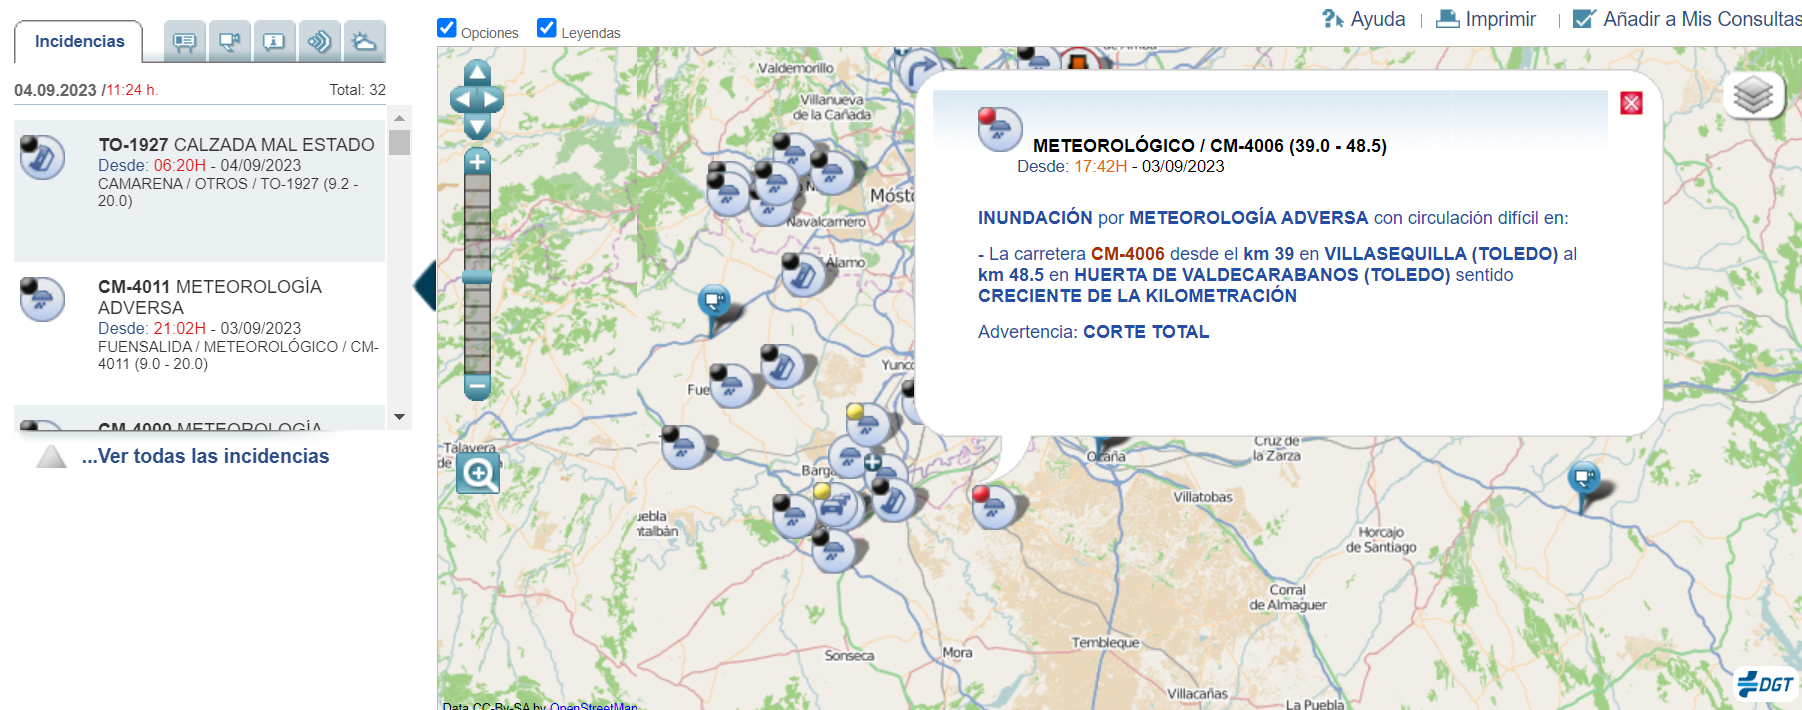Close the CM-4006 incident popup
Screen dimensions: 1802x710
pyautogui.click(x=1631, y=103)
